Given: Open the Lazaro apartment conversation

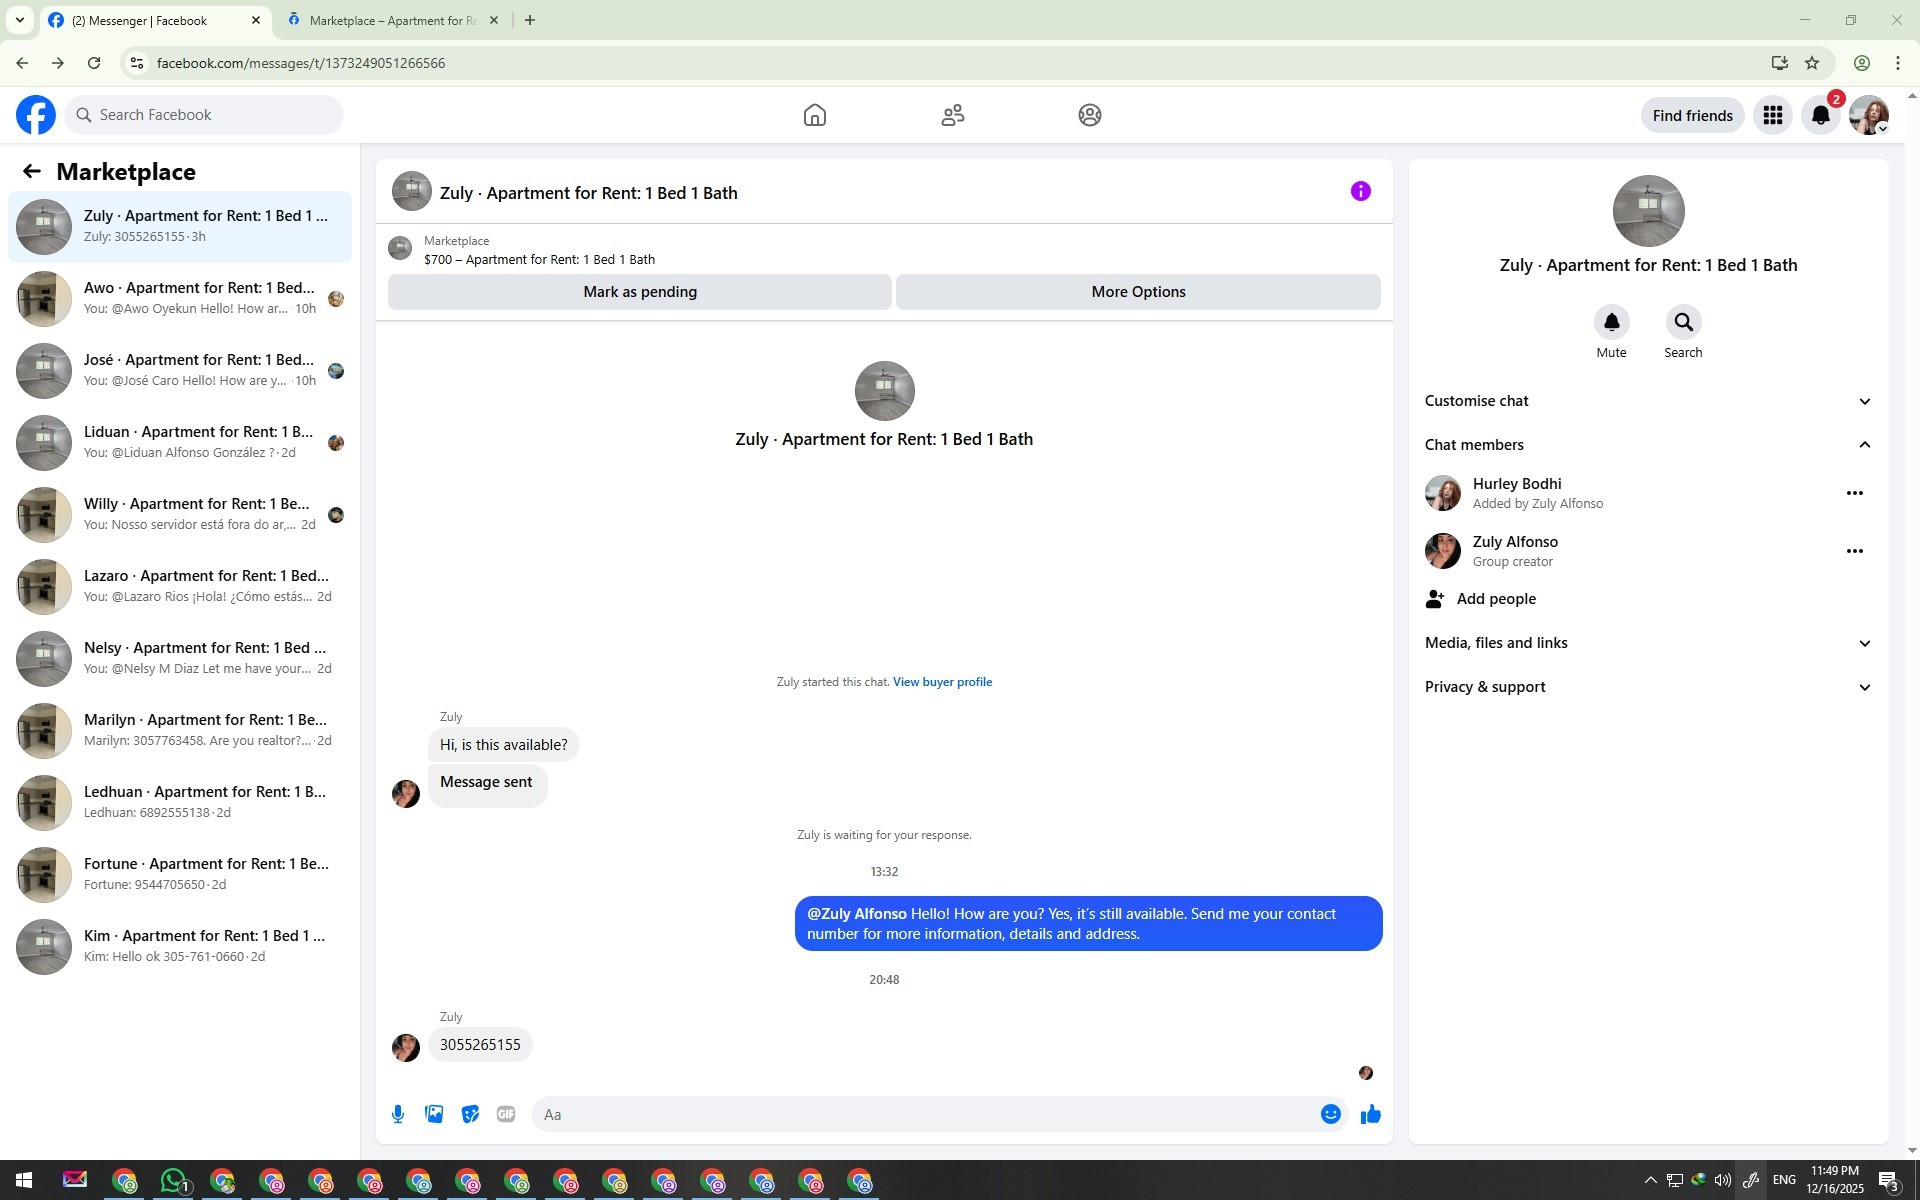Looking at the screenshot, I should [x=180, y=587].
